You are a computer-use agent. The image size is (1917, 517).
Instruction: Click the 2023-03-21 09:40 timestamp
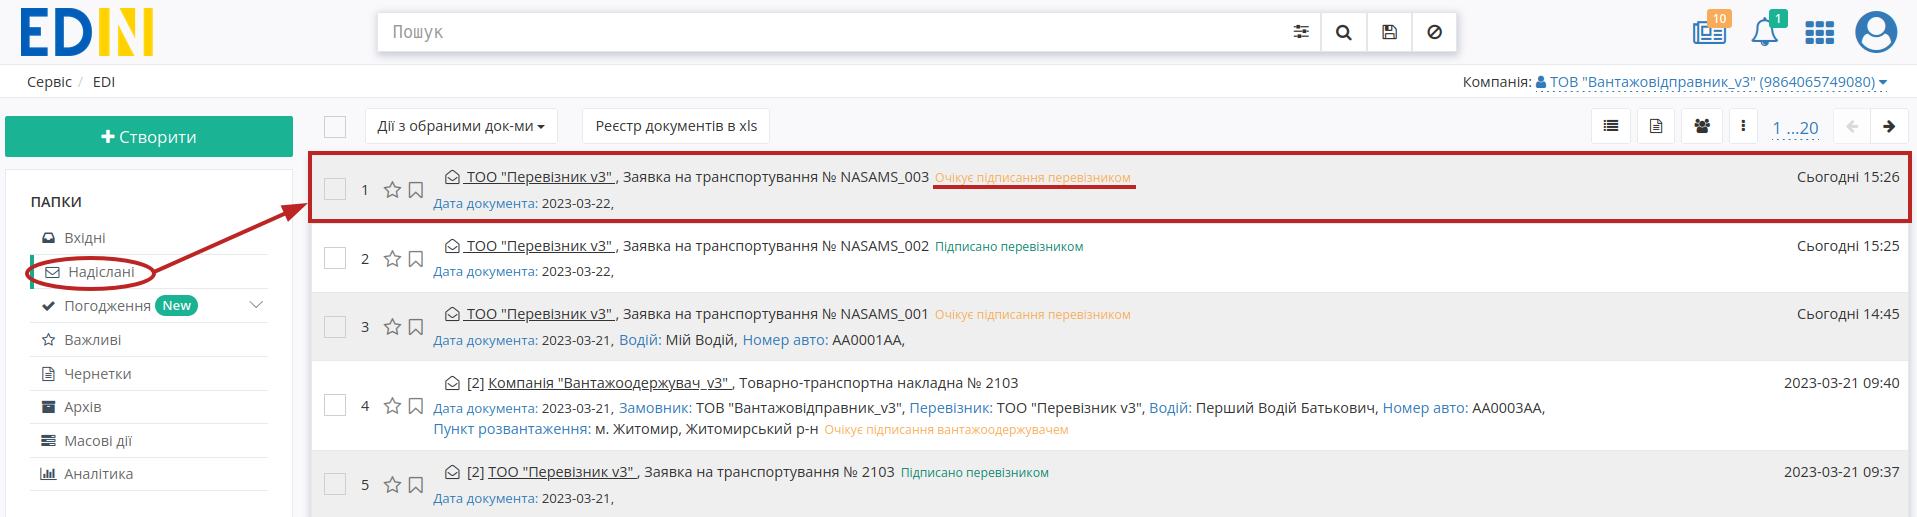1842,383
